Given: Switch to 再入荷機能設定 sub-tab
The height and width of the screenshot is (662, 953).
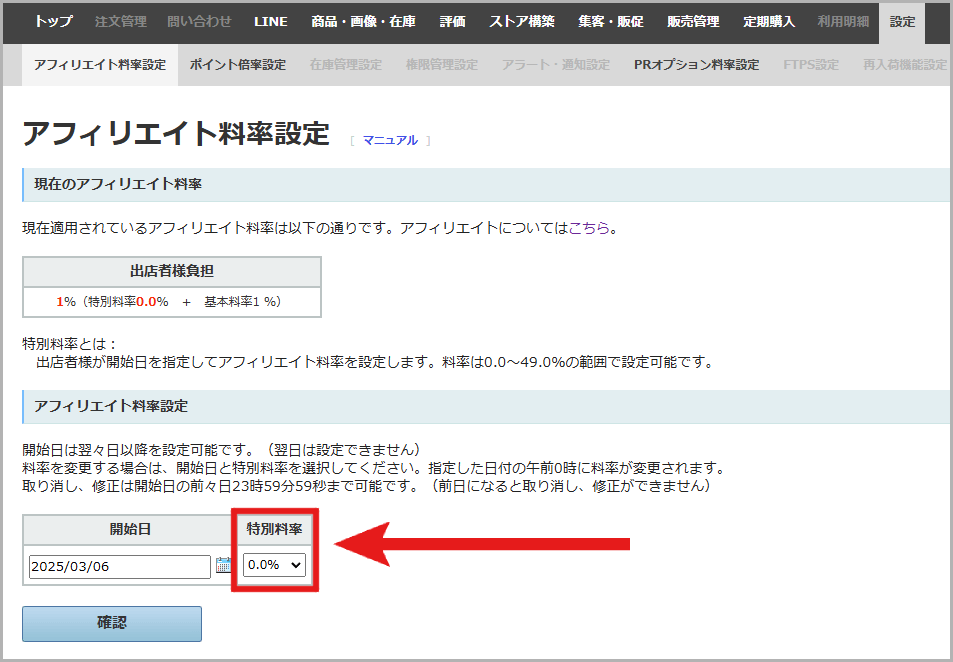Looking at the screenshot, I should (x=905, y=65).
